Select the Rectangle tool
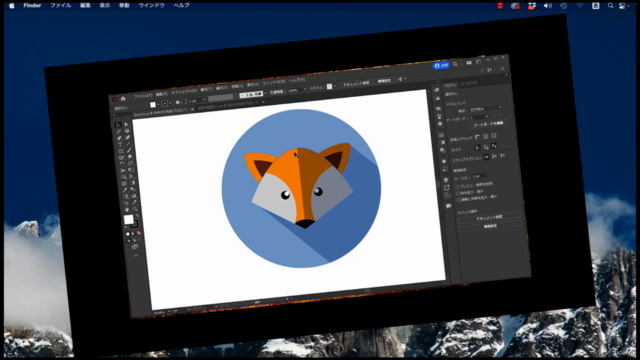 coord(121,151)
